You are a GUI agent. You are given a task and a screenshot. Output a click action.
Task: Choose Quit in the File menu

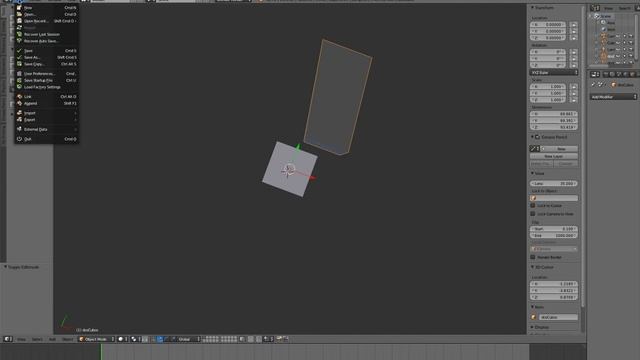pyautogui.click(x=47, y=139)
